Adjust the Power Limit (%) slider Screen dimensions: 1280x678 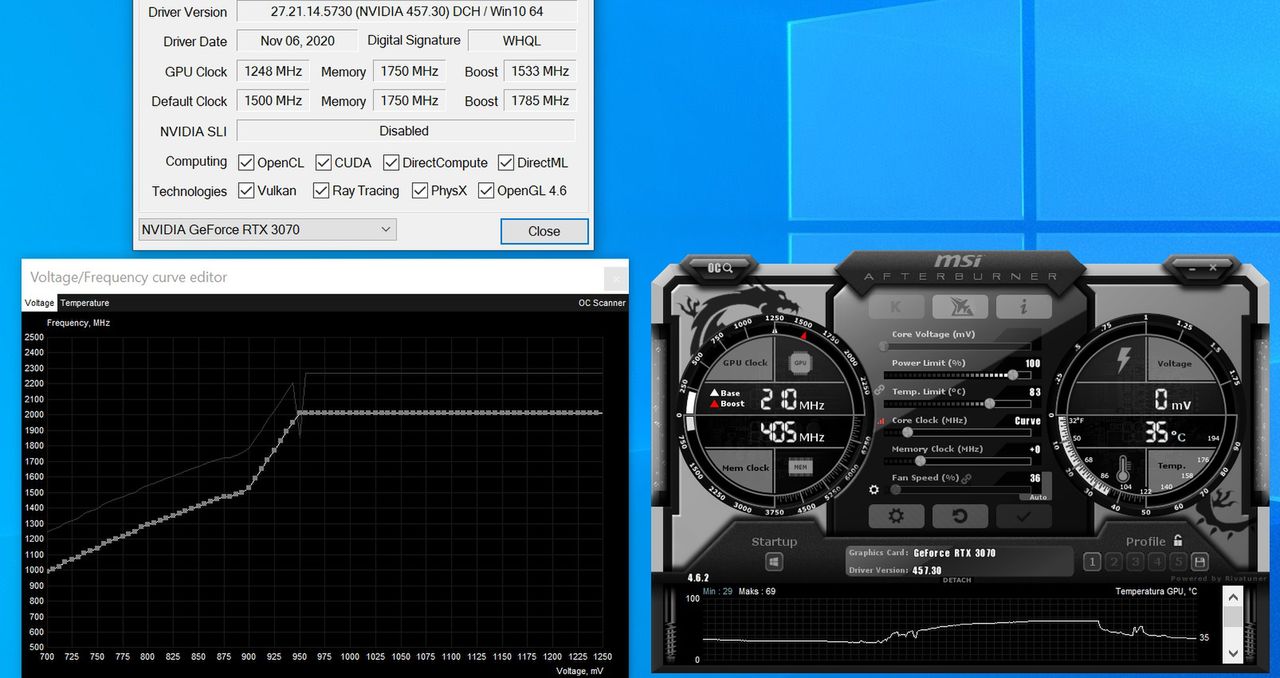(x=957, y=374)
